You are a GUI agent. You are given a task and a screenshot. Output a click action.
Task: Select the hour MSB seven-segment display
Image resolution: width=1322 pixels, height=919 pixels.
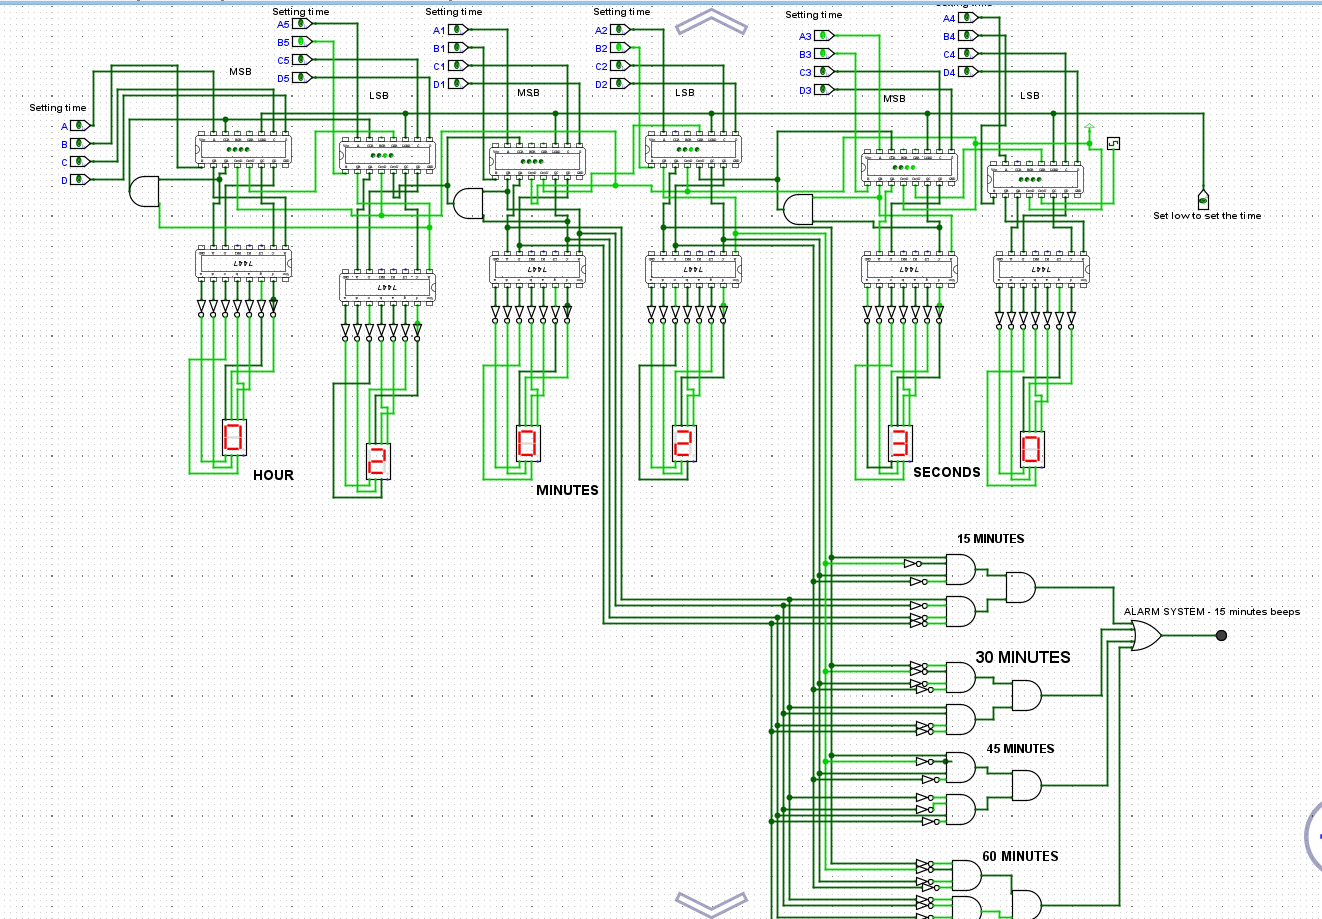pos(233,437)
